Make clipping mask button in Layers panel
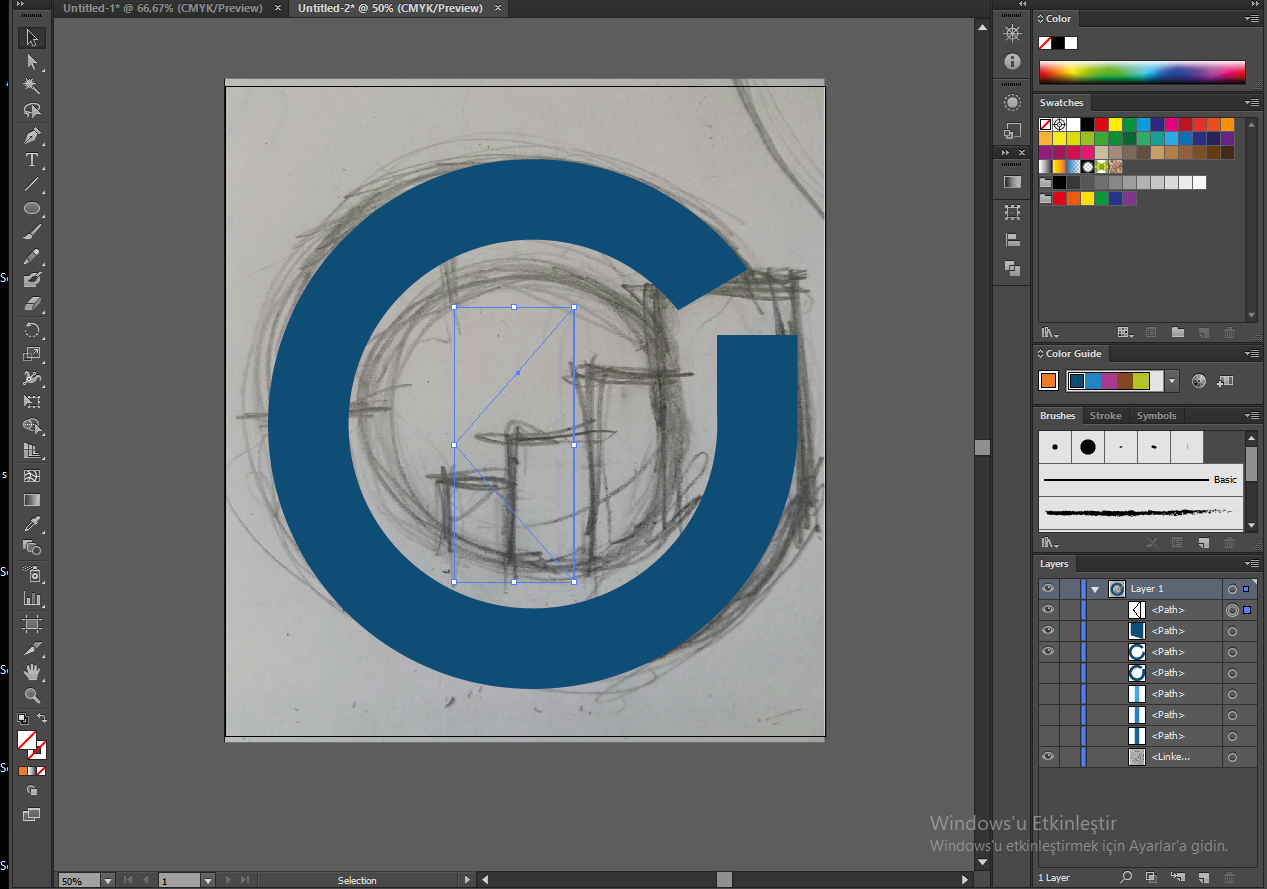The image size is (1267, 889). [1151, 877]
